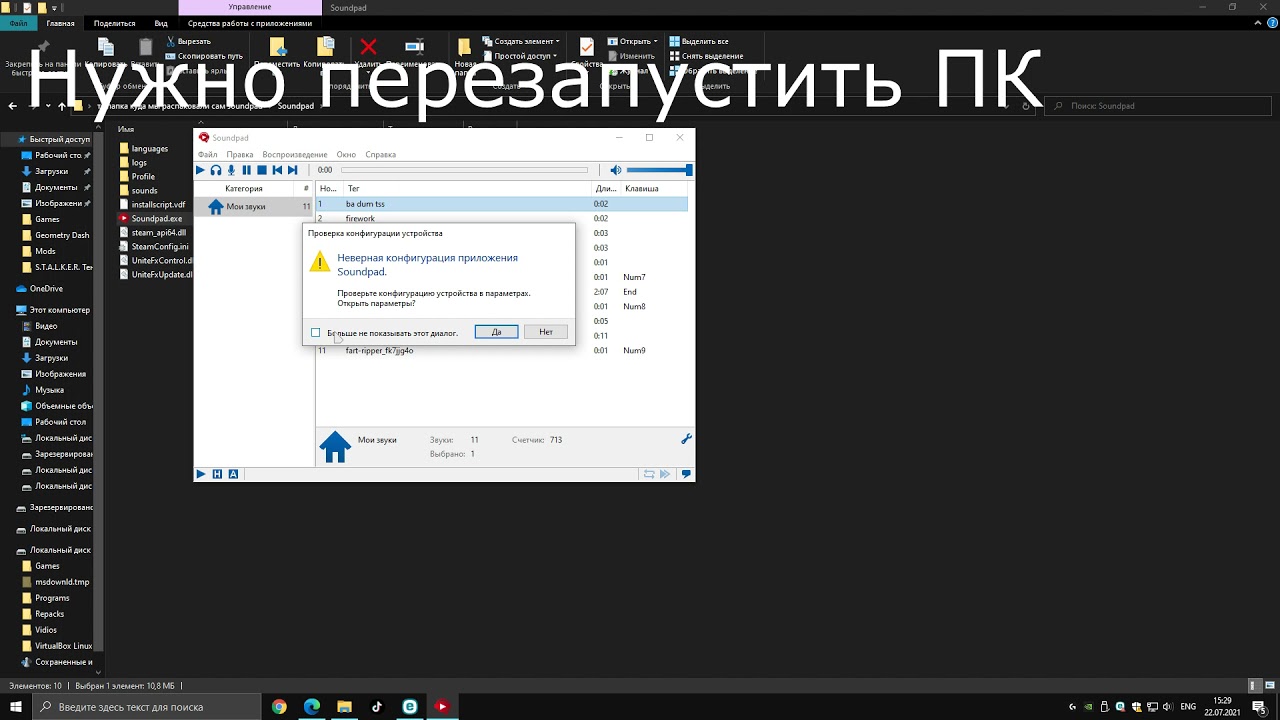Switch to the Вид ribbon tab in Explorer

click(x=161, y=23)
